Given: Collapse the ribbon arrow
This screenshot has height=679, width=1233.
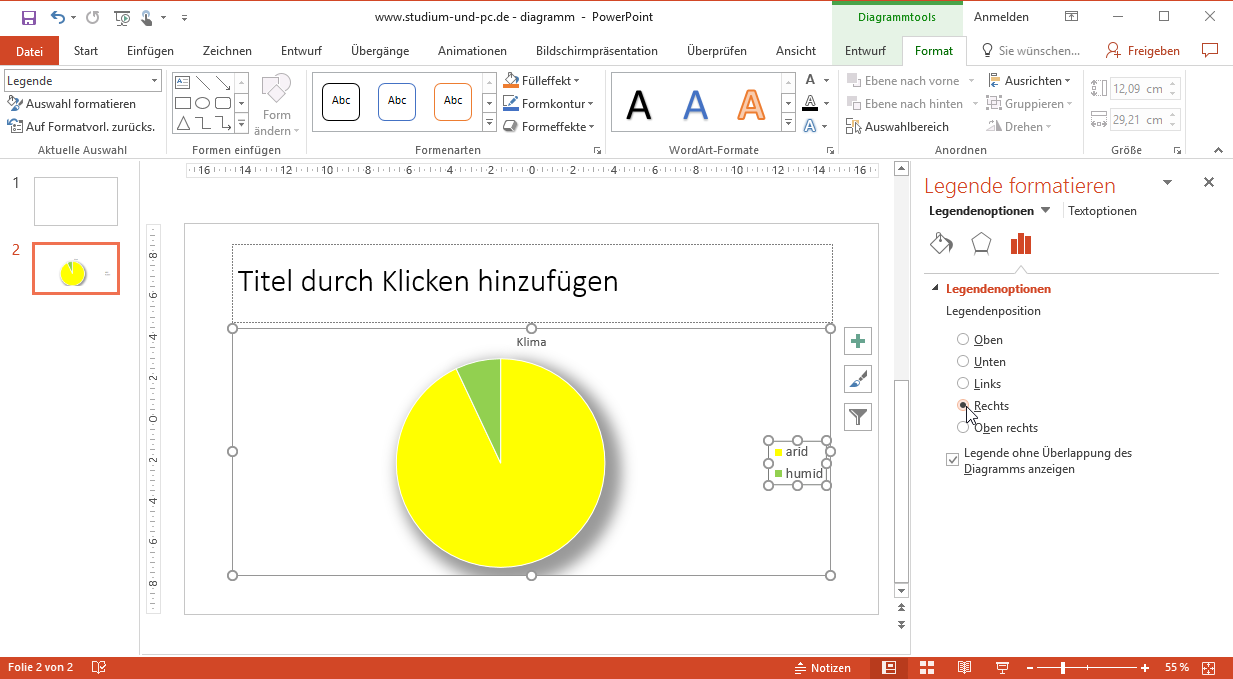Looking at the screenshot, I should [x=1218, y=150].
